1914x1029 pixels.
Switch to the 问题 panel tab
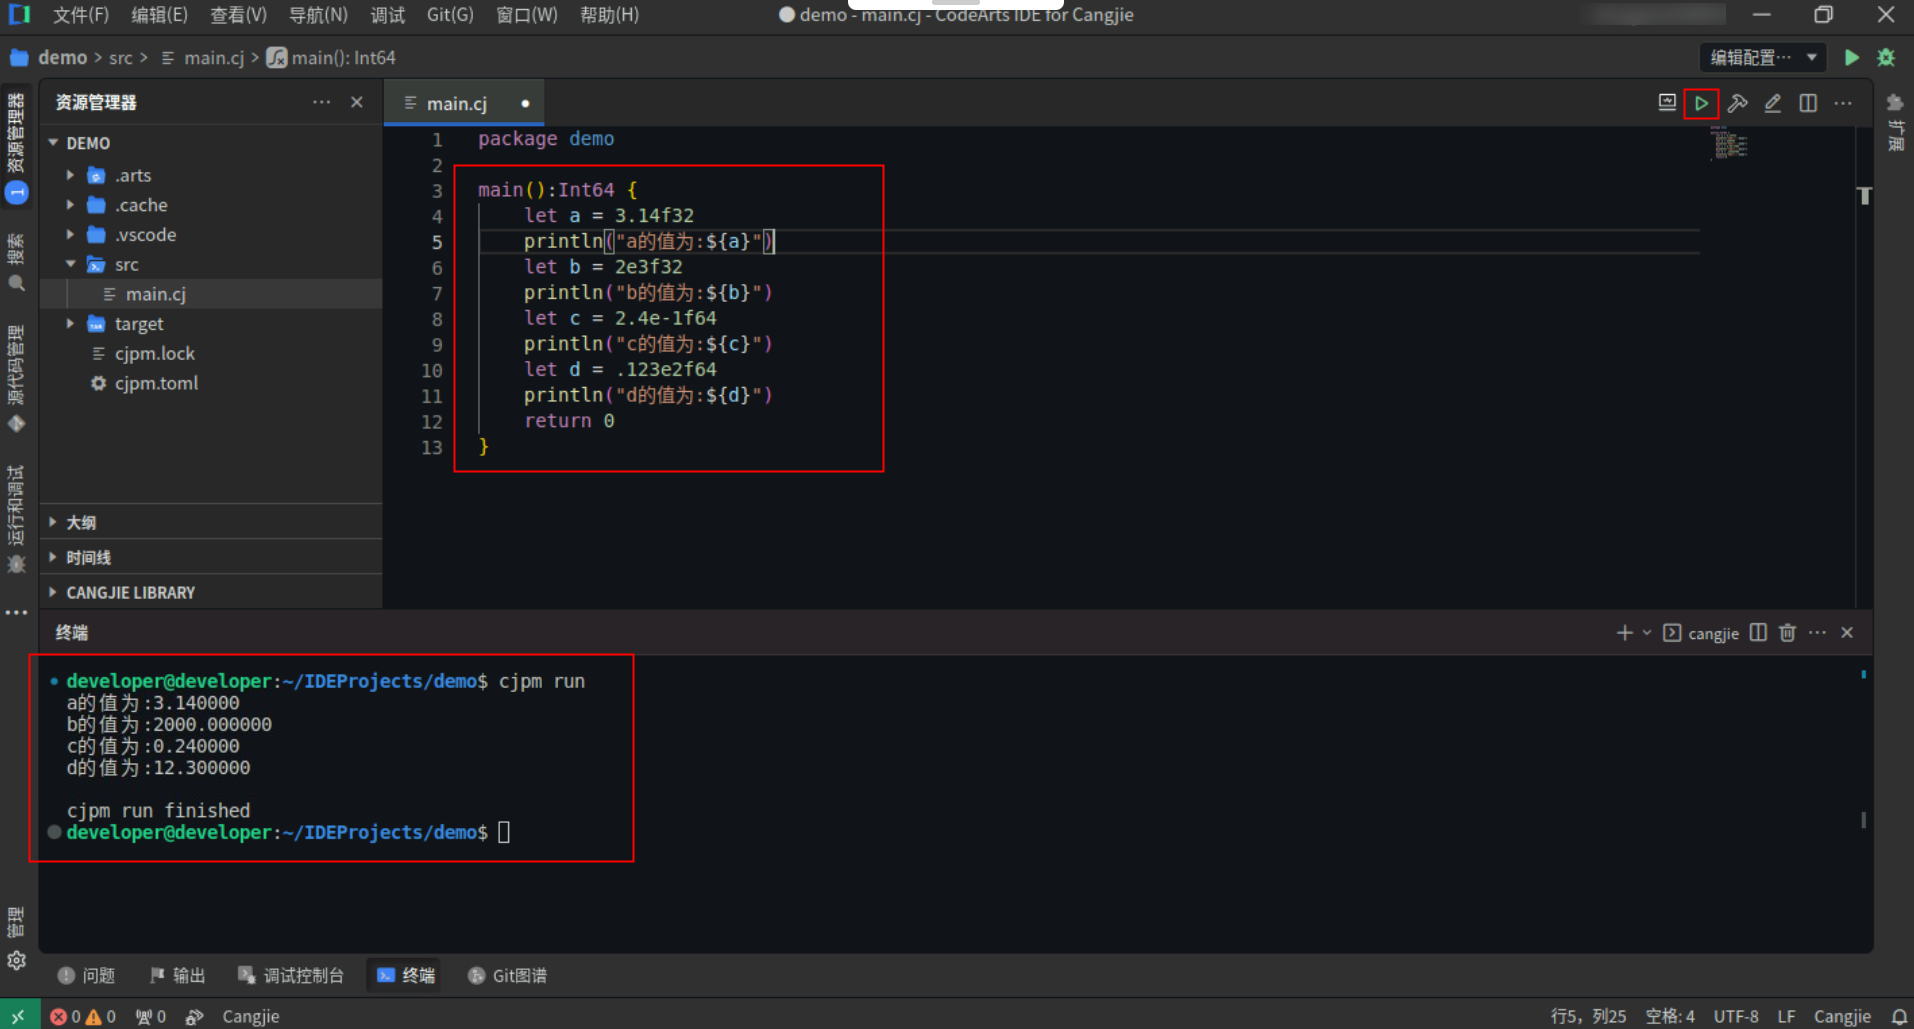click(x=87, y=976)
